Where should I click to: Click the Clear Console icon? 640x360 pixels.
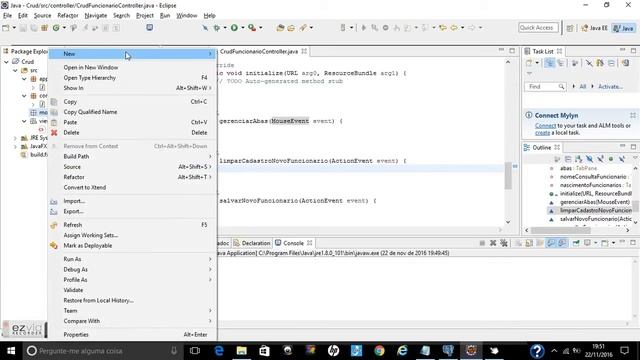pyautogui.click(x=518, y=243)
